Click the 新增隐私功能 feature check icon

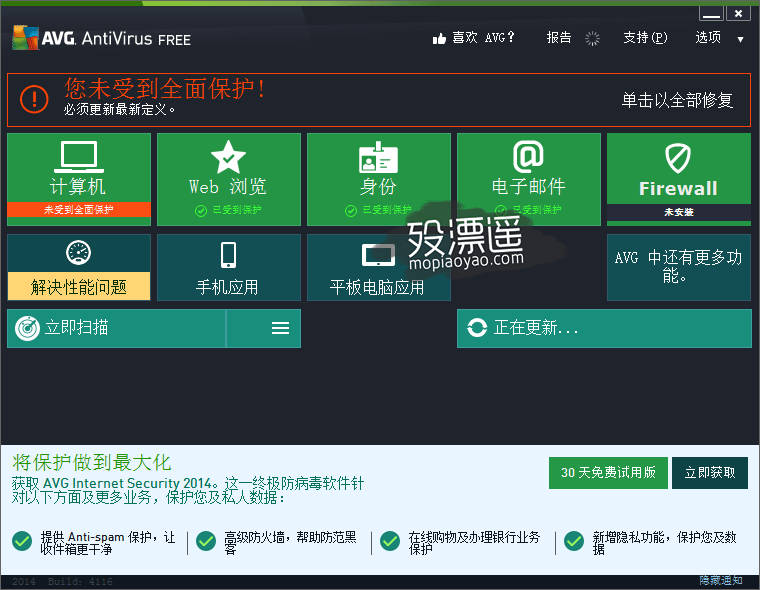click(x=574, y=541)
